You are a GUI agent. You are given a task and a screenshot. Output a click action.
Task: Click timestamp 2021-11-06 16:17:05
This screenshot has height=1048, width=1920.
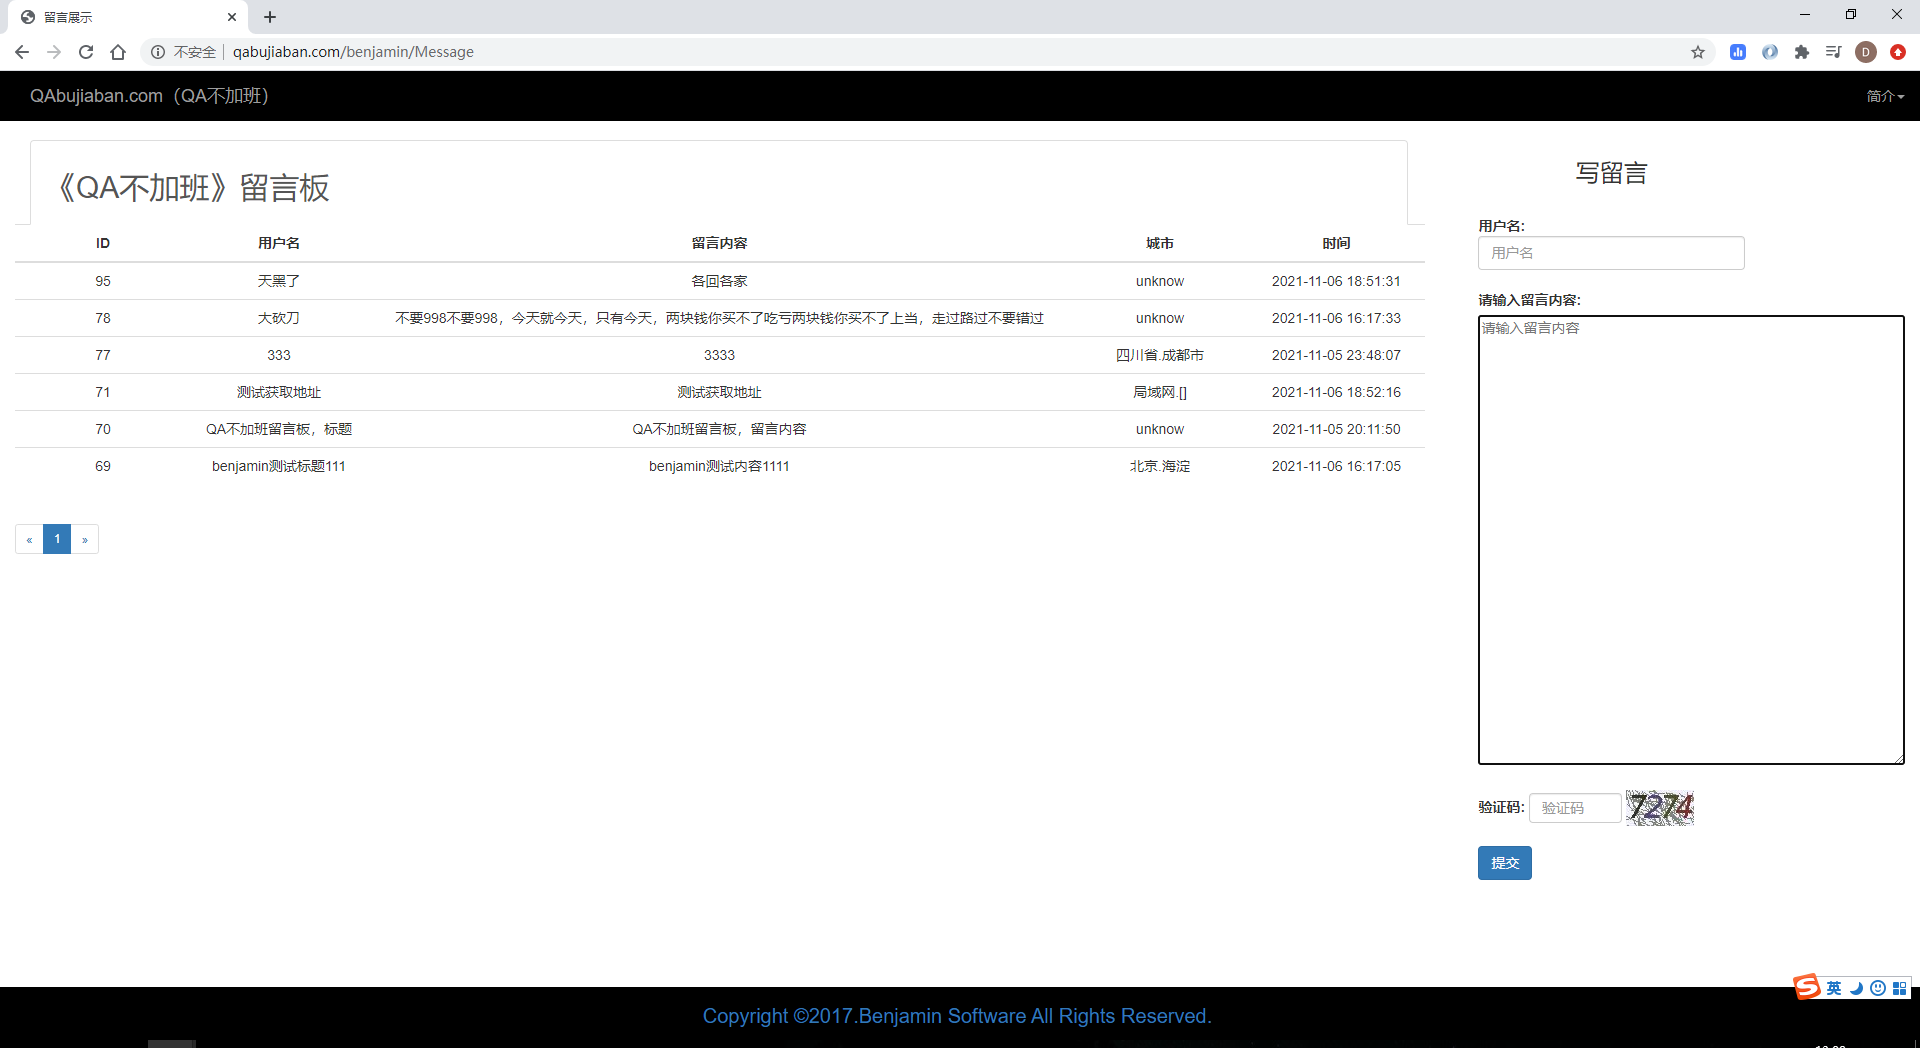coord(1336,466)
